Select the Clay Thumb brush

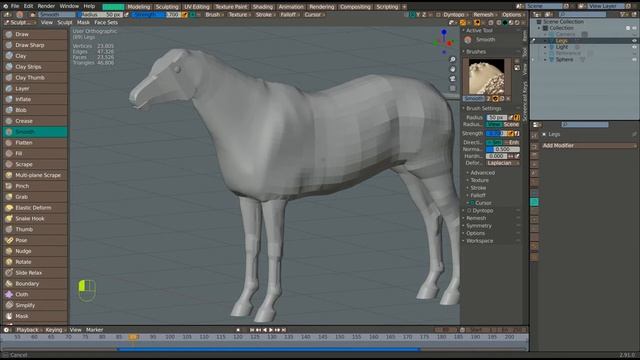(x=35, y=78)
